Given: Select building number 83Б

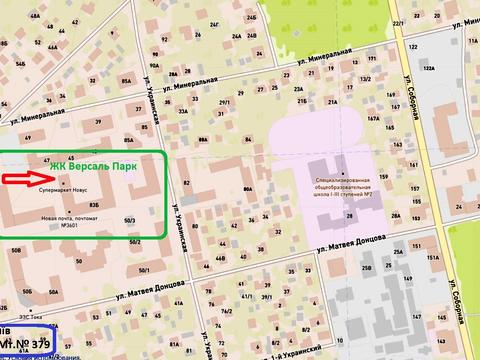Looking at the screenshot, I should [x=94, y=205].
